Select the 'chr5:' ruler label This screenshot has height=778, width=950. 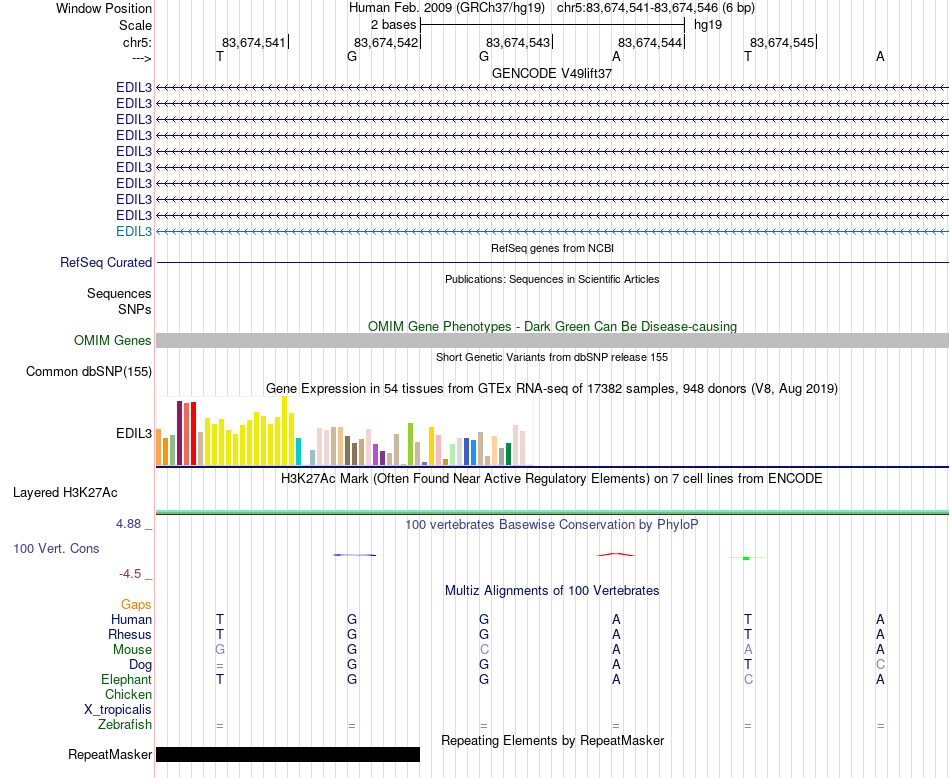[137, 42]
